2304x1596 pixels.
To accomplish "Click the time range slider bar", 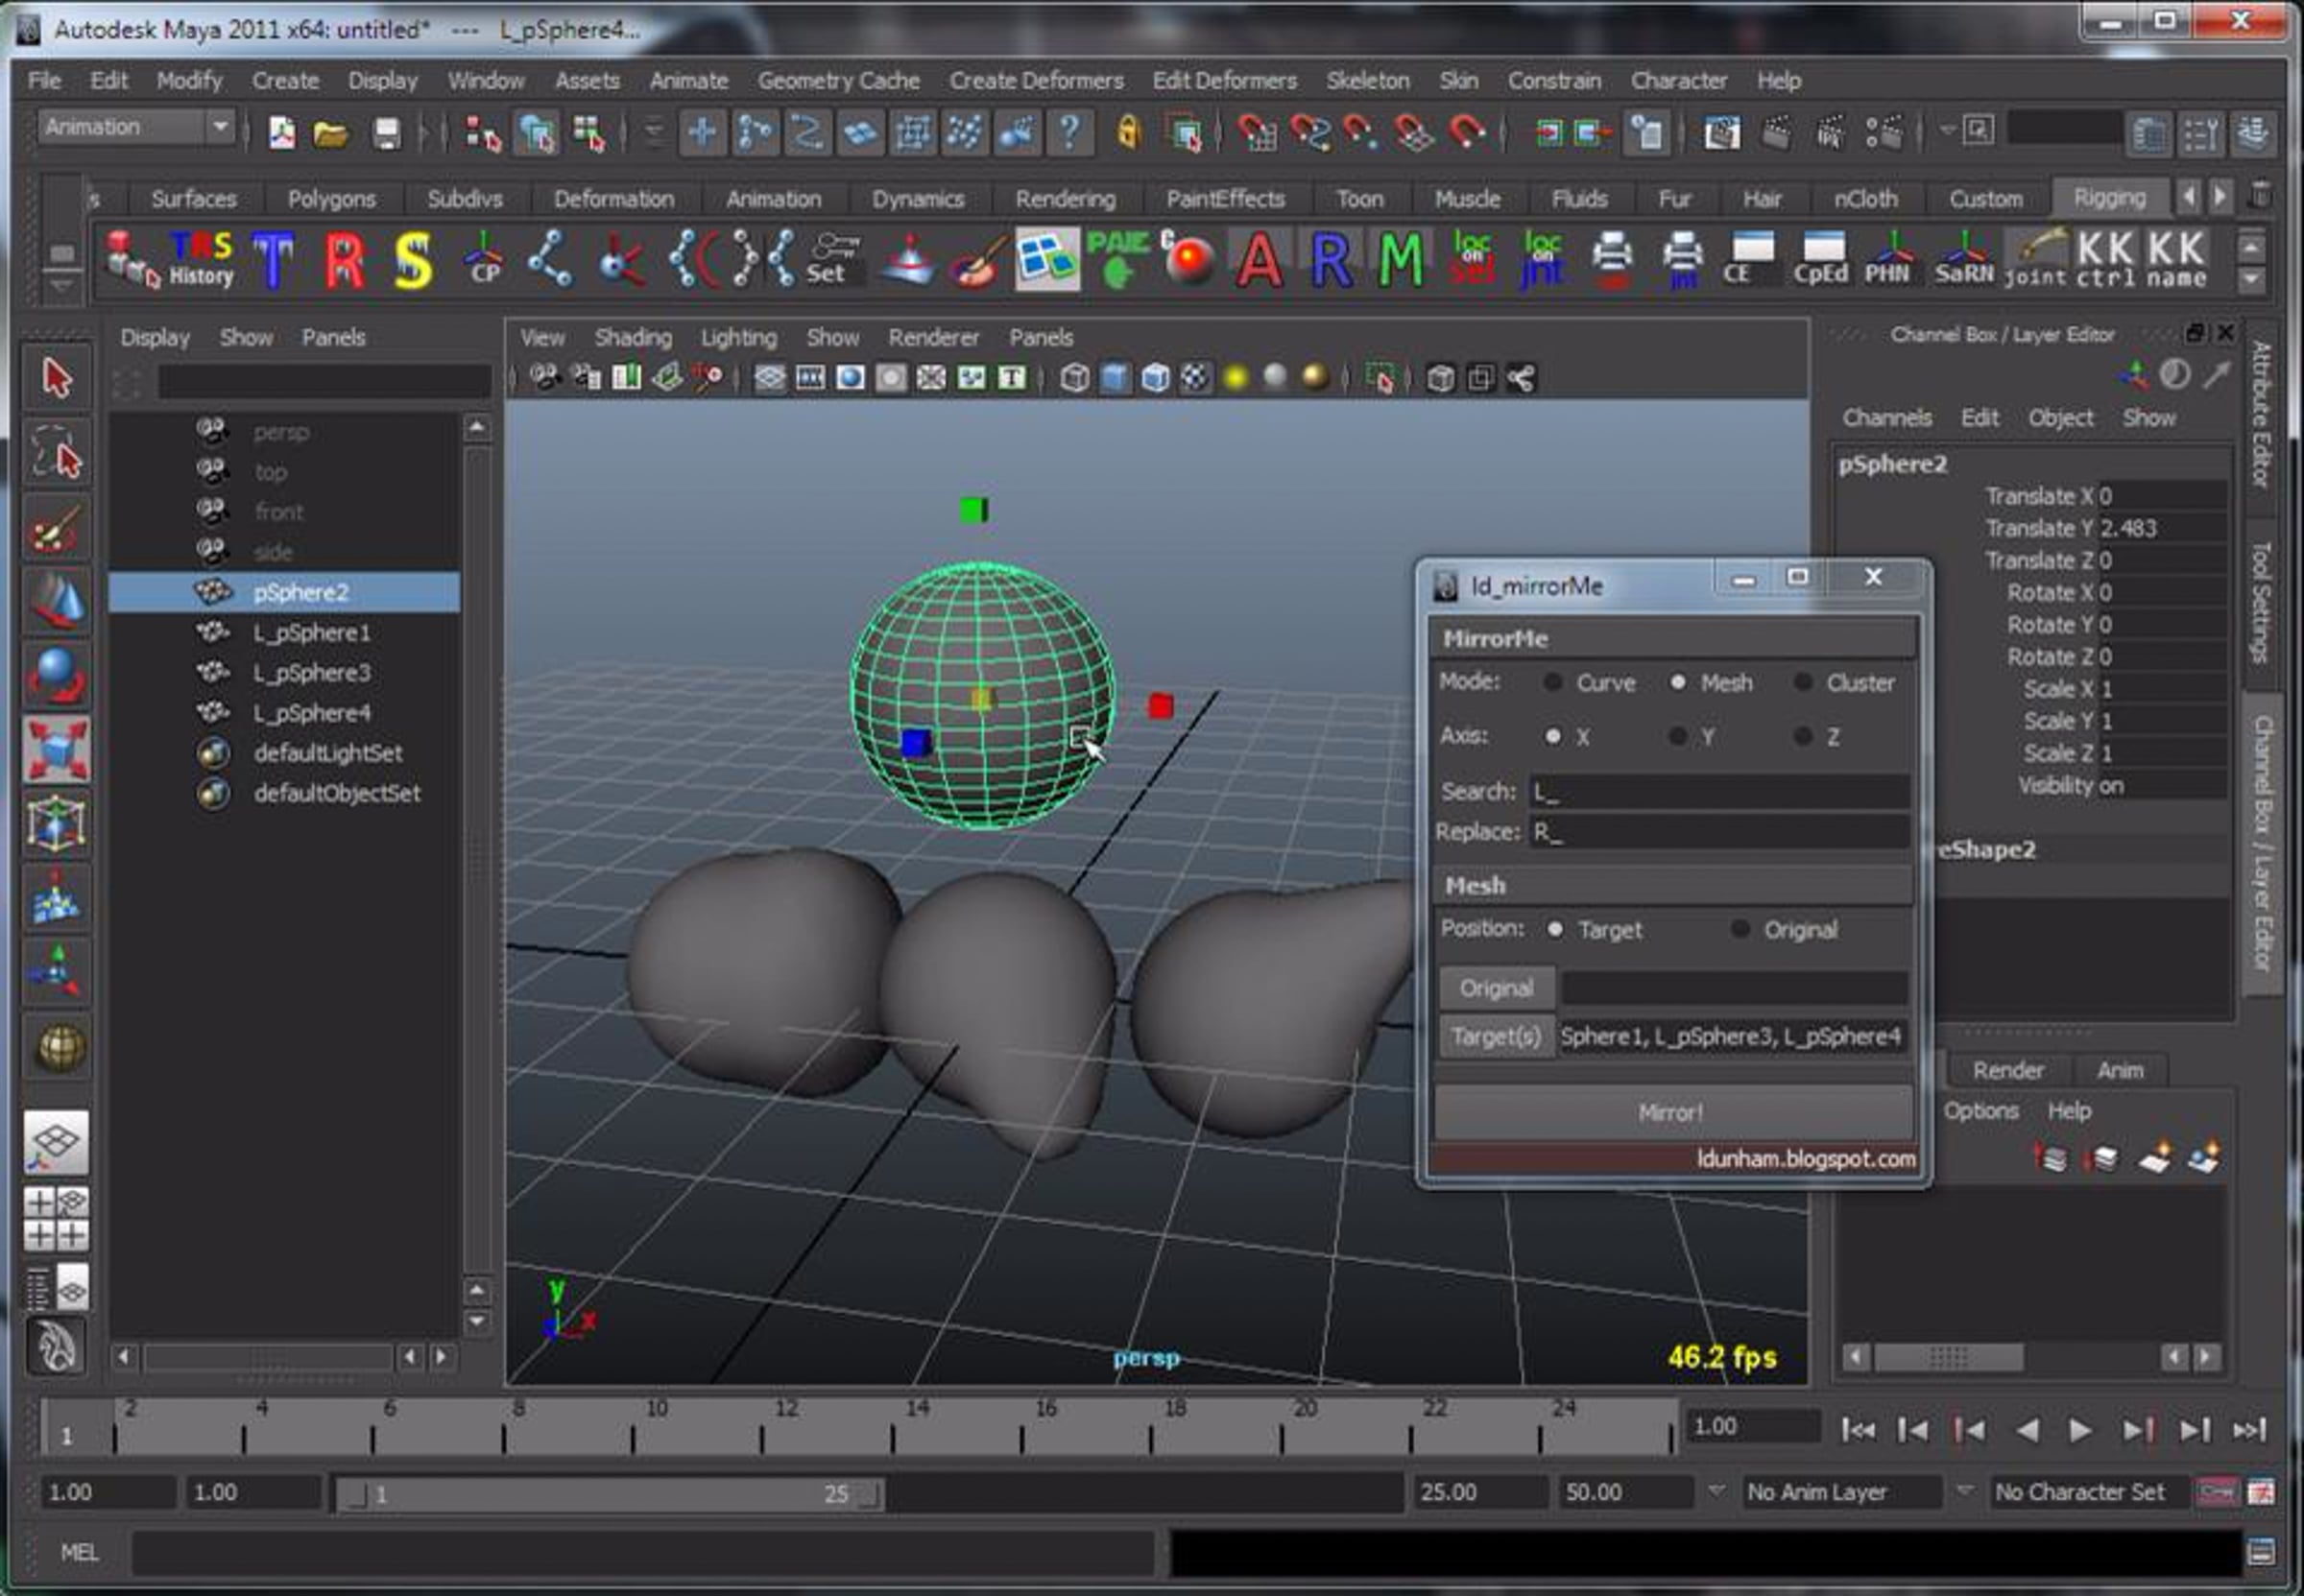I will 609,1494.
